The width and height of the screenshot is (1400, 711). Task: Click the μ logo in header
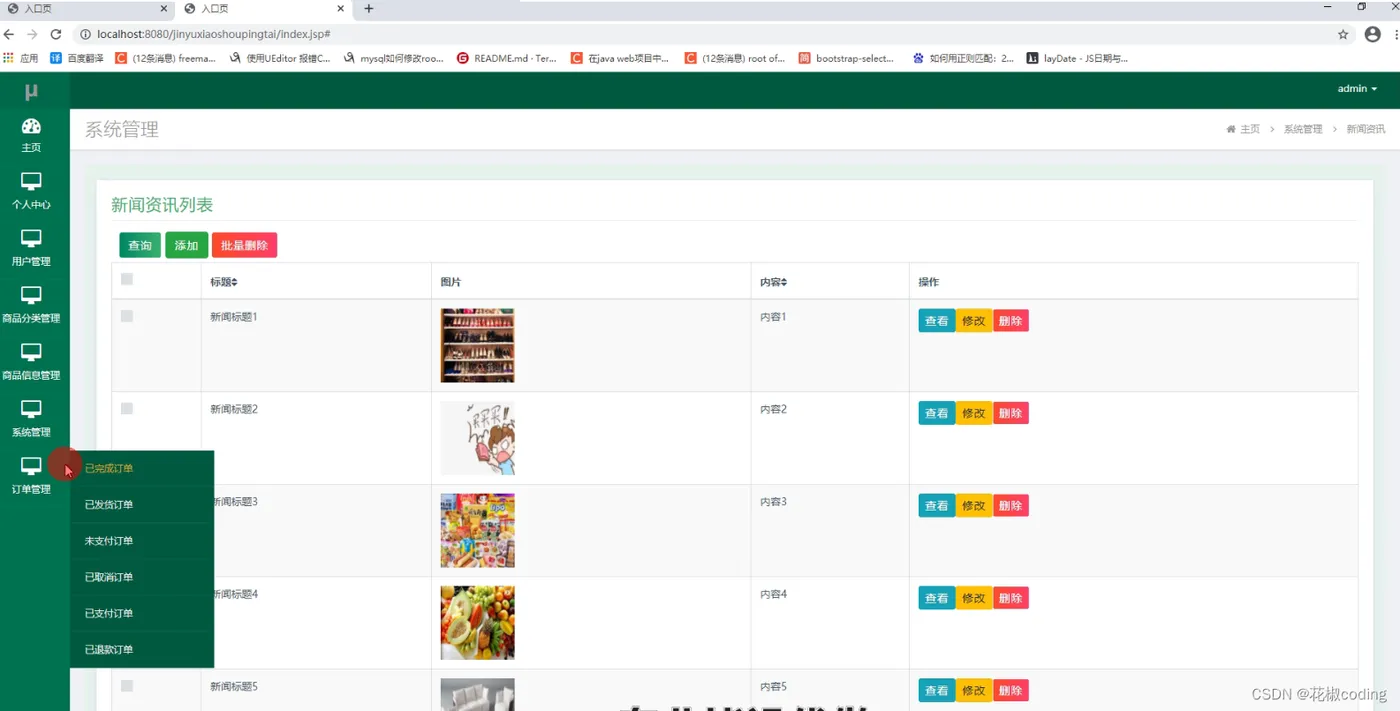tap(31, 91)
